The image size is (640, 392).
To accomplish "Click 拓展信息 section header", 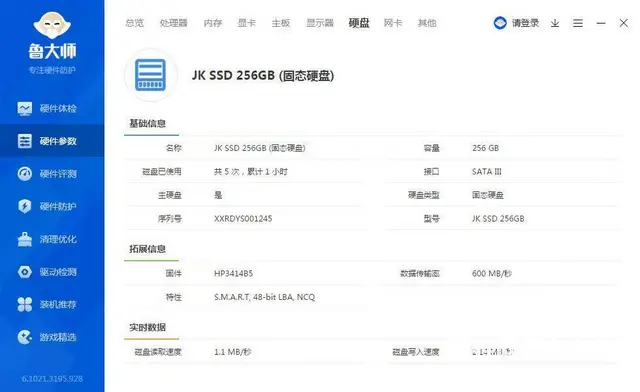I will 147,249.
